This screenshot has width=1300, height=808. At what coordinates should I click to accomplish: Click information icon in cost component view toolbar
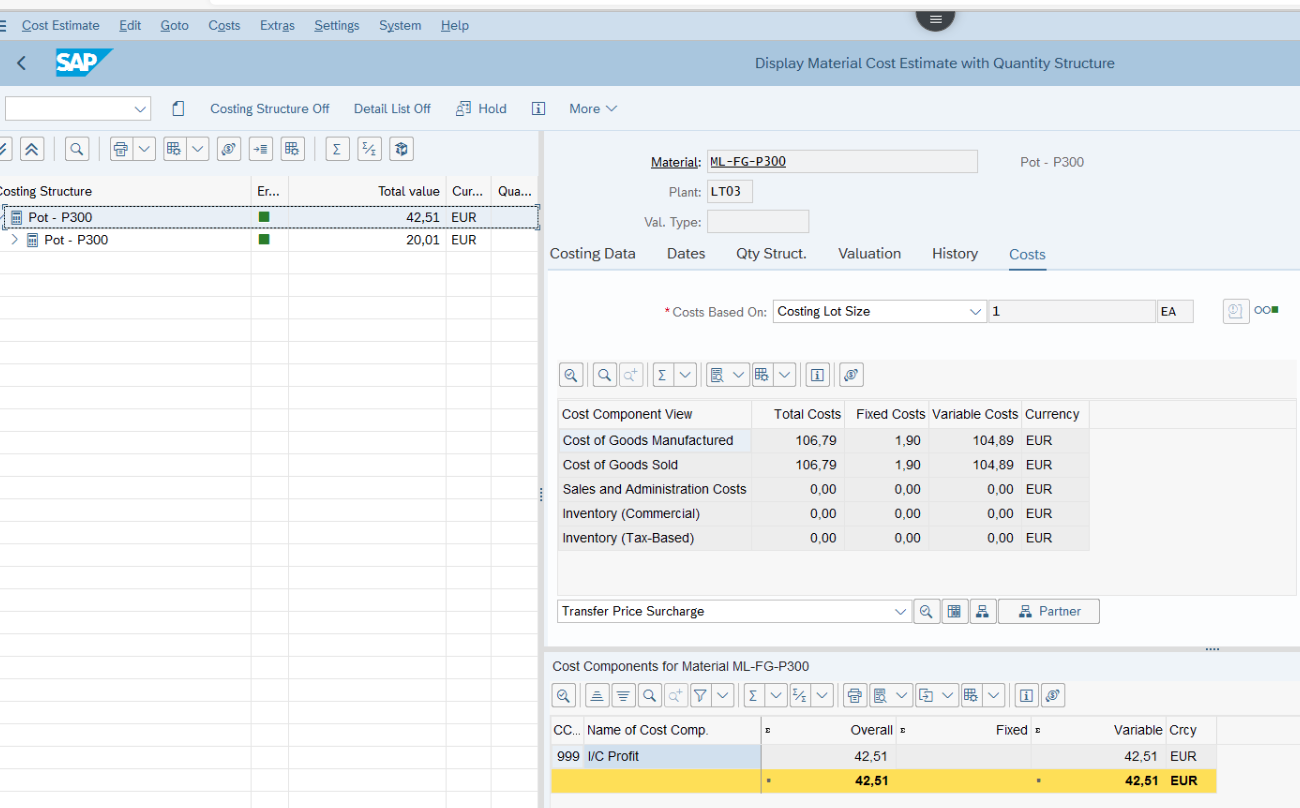(x=818, y=375)
